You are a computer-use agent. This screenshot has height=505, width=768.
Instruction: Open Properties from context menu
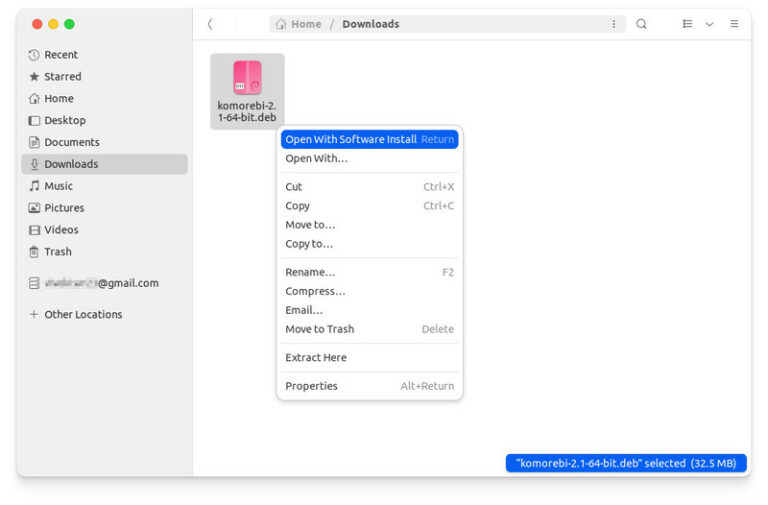[312, 386]
